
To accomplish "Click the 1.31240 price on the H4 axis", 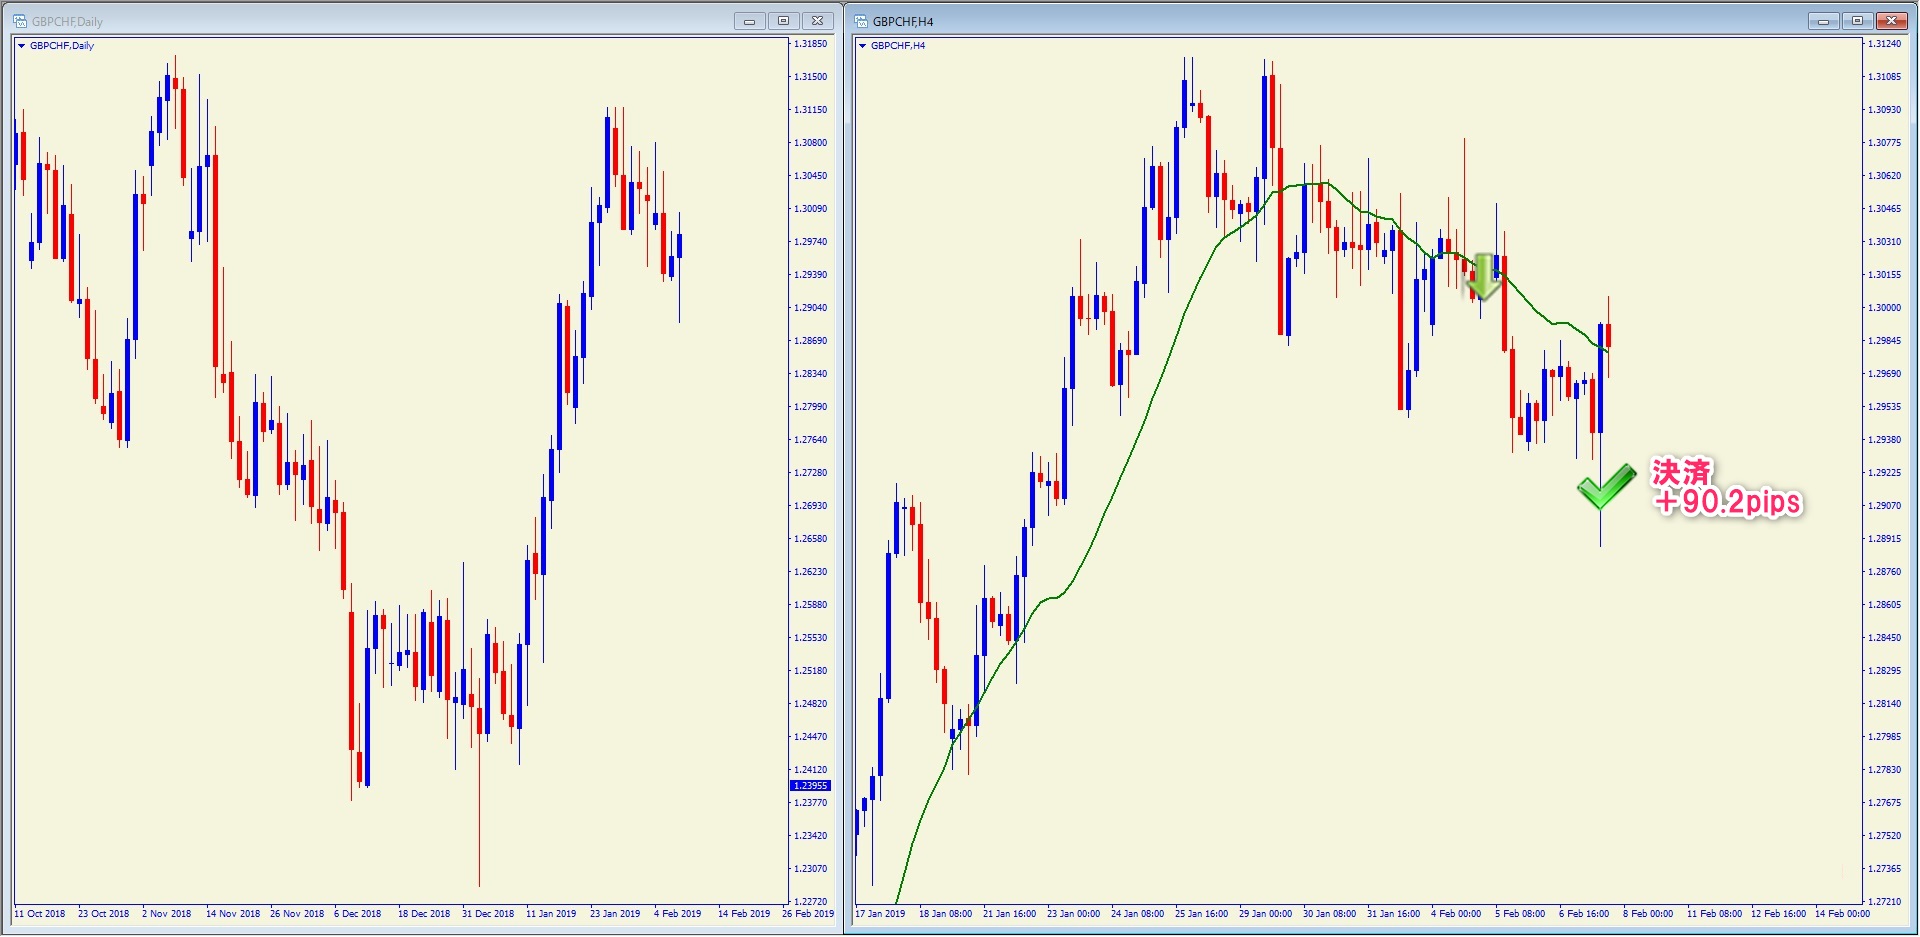I will tap(1885, 44).
